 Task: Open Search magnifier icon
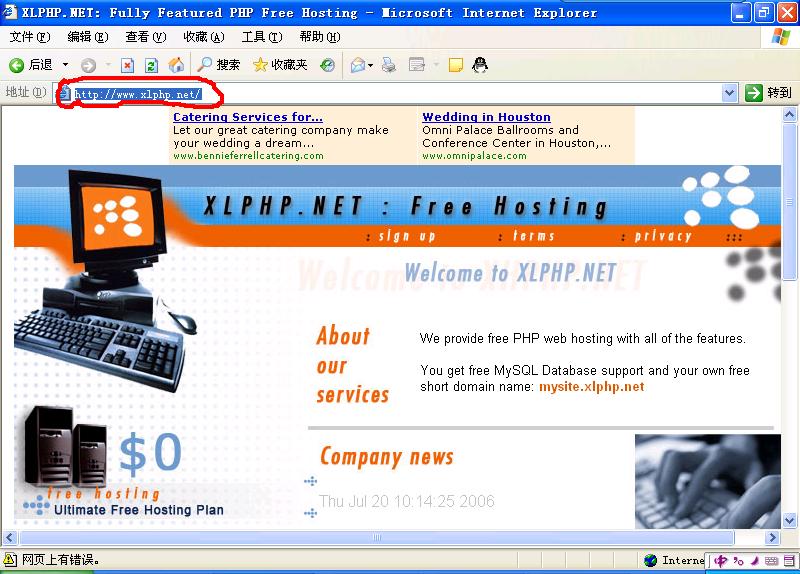coord(205,64)
